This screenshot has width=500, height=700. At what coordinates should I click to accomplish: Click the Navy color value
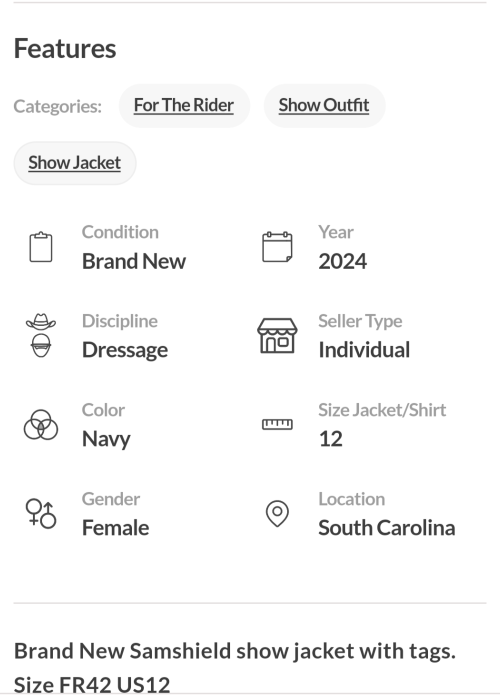pos(106,439)
